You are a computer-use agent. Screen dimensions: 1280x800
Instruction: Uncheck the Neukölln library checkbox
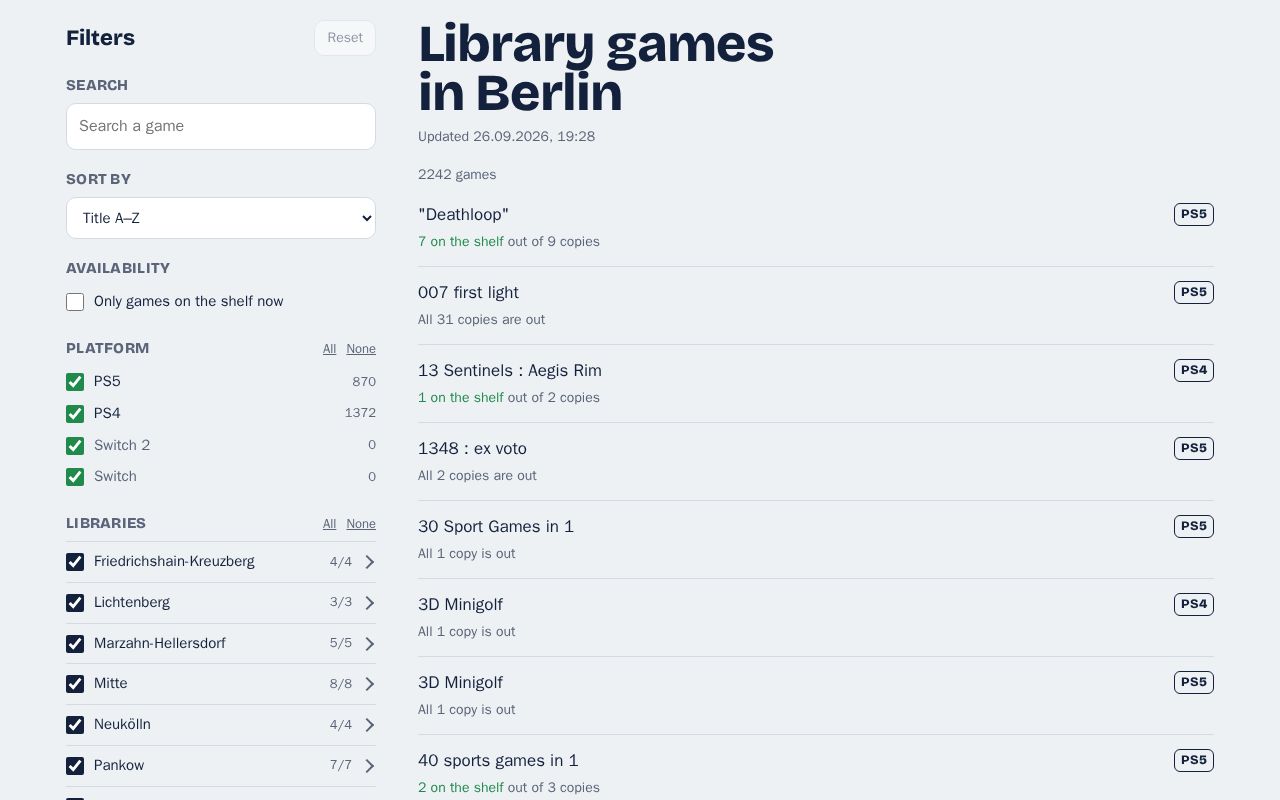pos(75,725)
